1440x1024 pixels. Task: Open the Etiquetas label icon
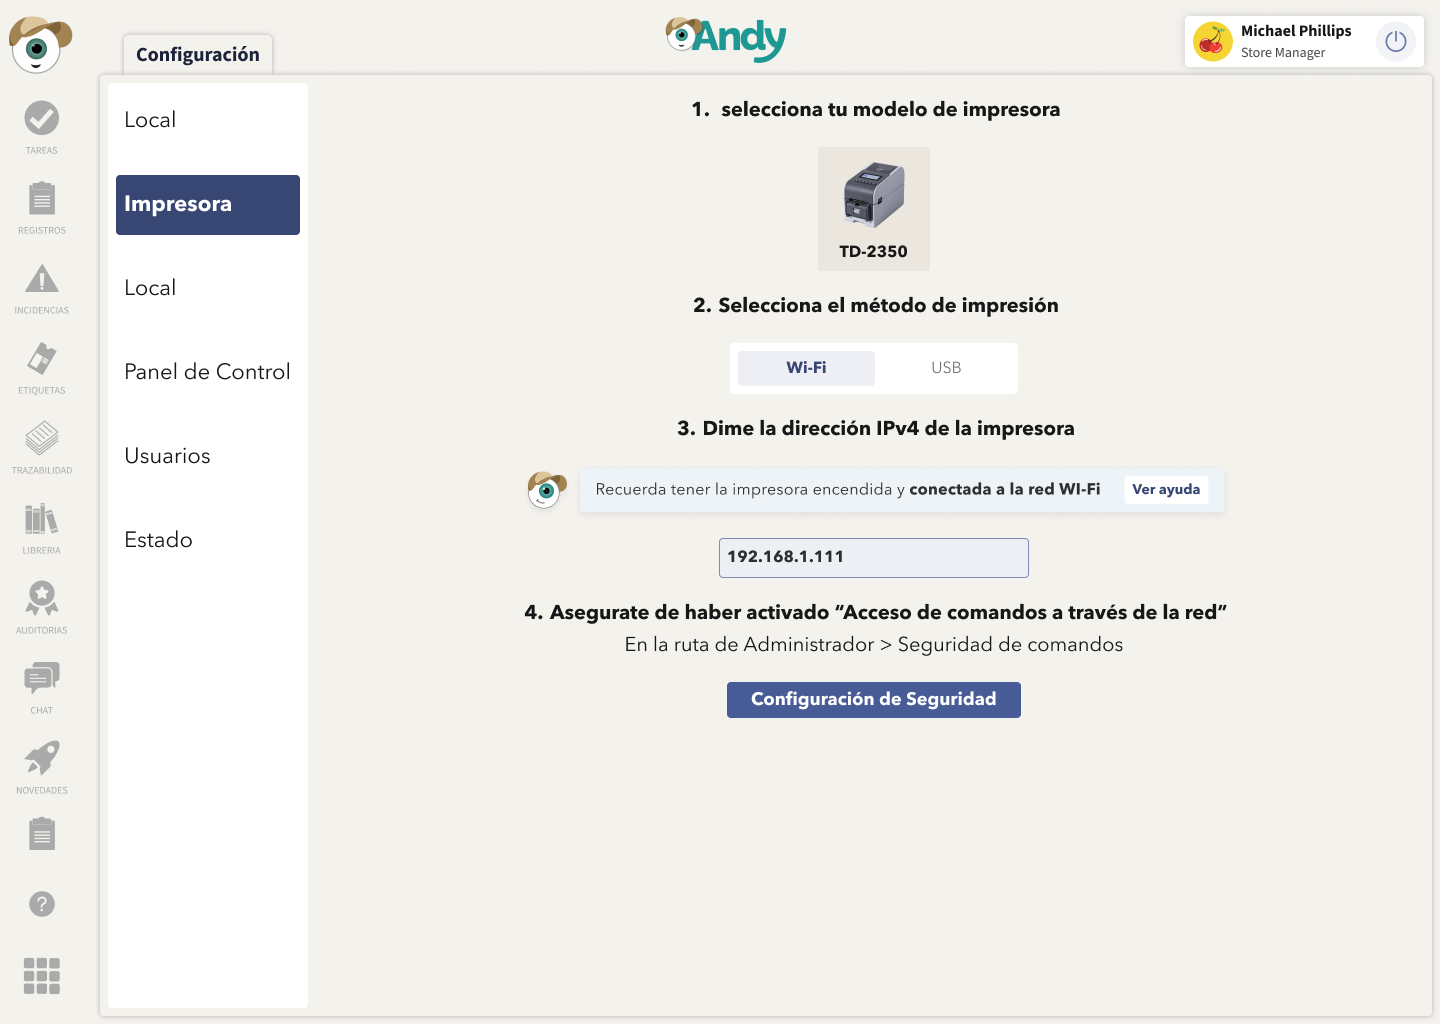coord(41,358)
